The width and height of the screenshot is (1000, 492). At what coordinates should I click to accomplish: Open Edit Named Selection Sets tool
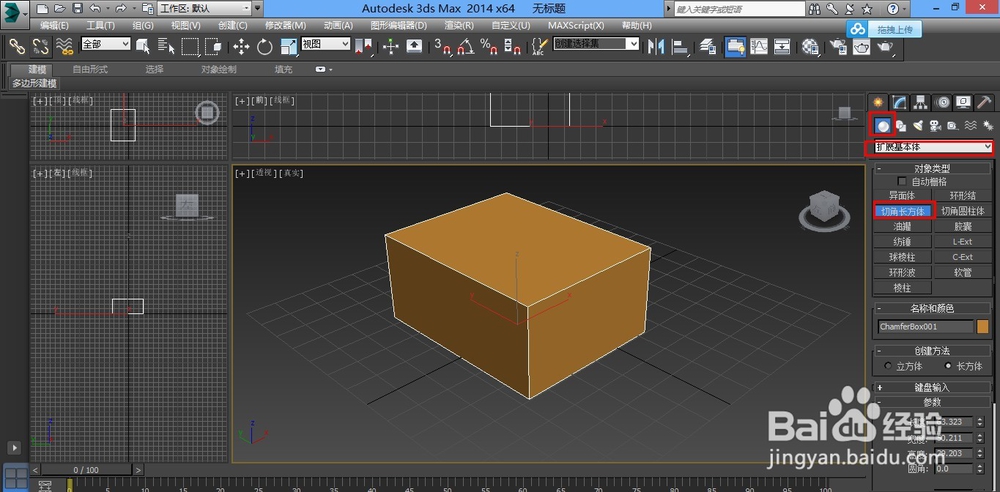(x=540, y=47)
